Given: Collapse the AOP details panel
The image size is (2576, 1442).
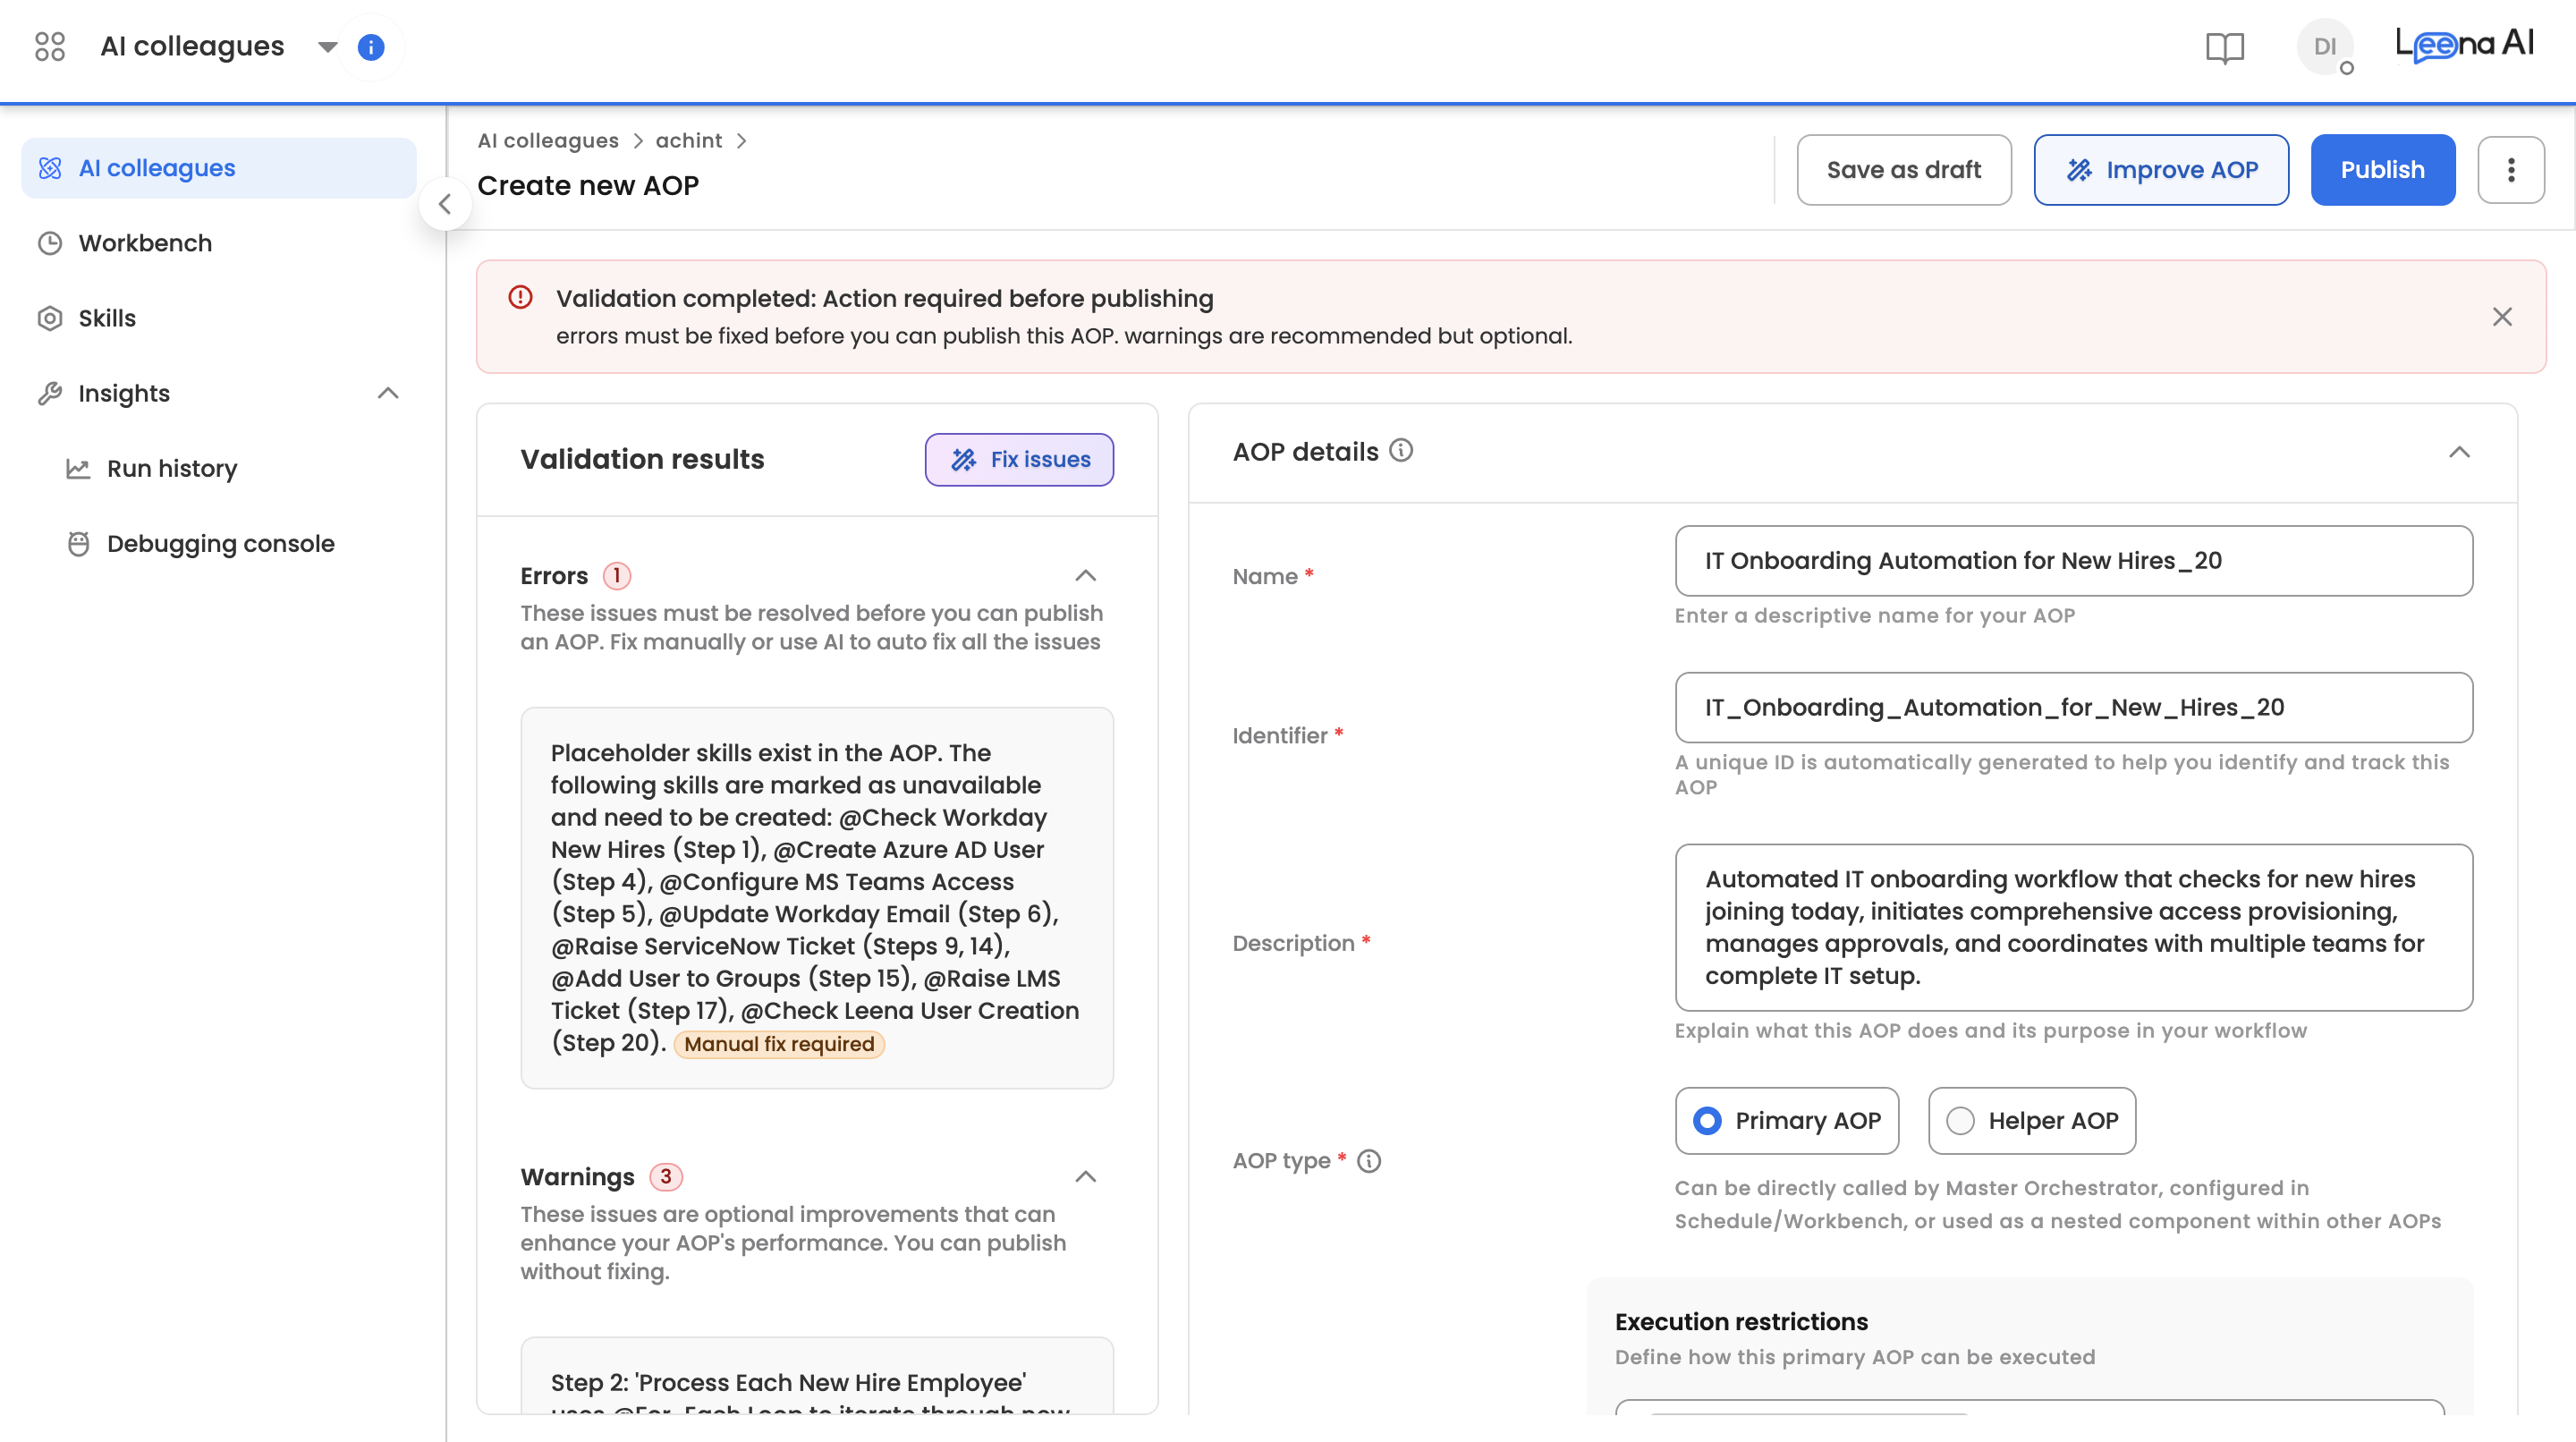Looking at the screenshot, I should point(2459,452).
